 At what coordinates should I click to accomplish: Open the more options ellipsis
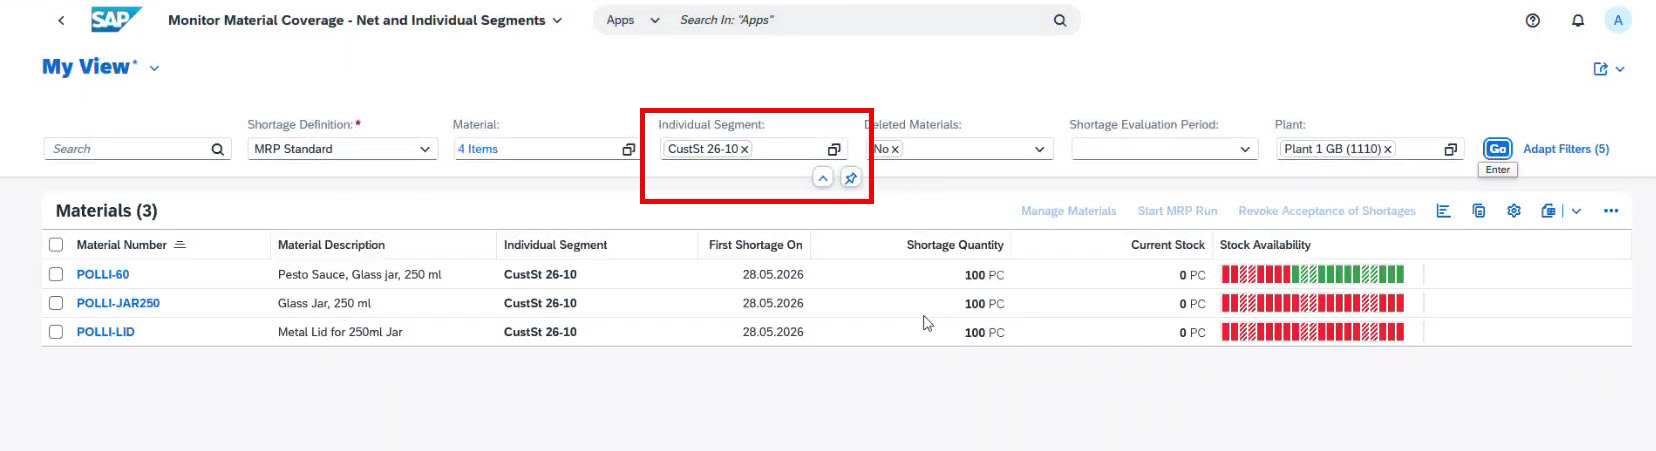pos(1611,211)
